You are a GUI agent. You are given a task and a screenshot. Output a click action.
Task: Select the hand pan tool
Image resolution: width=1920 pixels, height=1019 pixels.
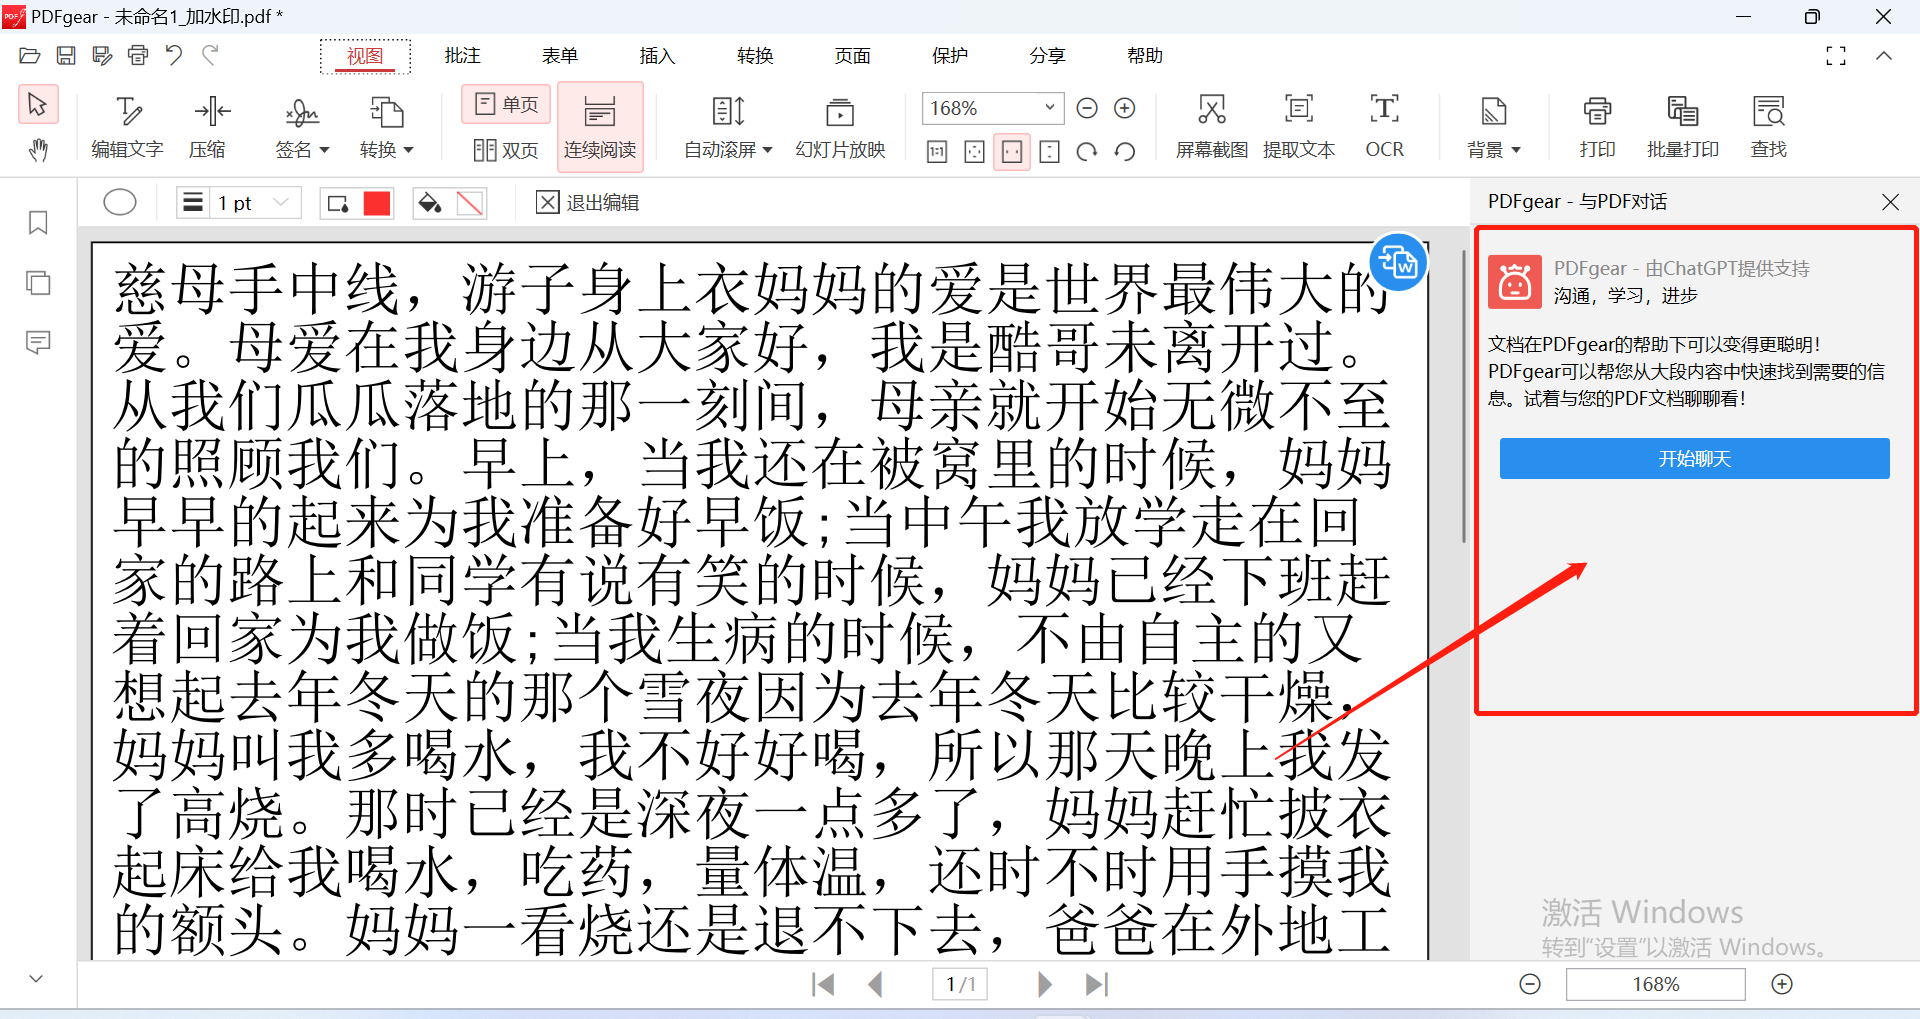click(38, 150)
